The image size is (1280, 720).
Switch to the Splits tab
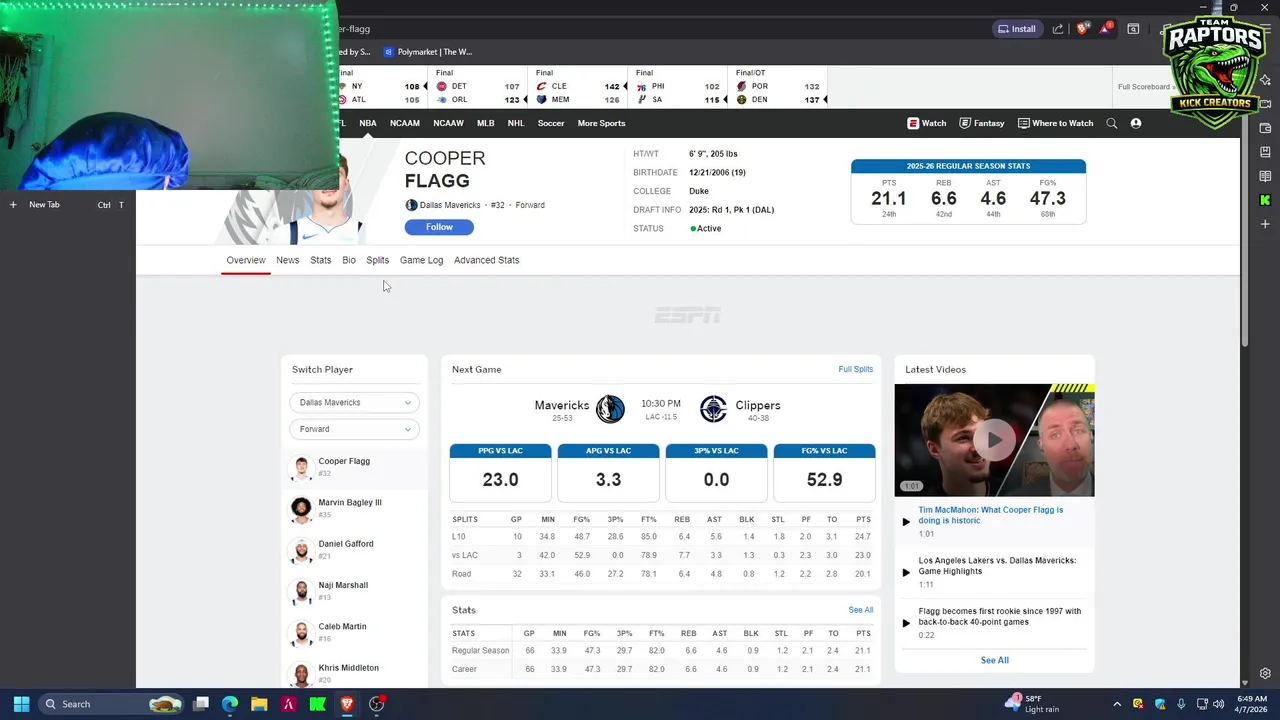(377, 260)
